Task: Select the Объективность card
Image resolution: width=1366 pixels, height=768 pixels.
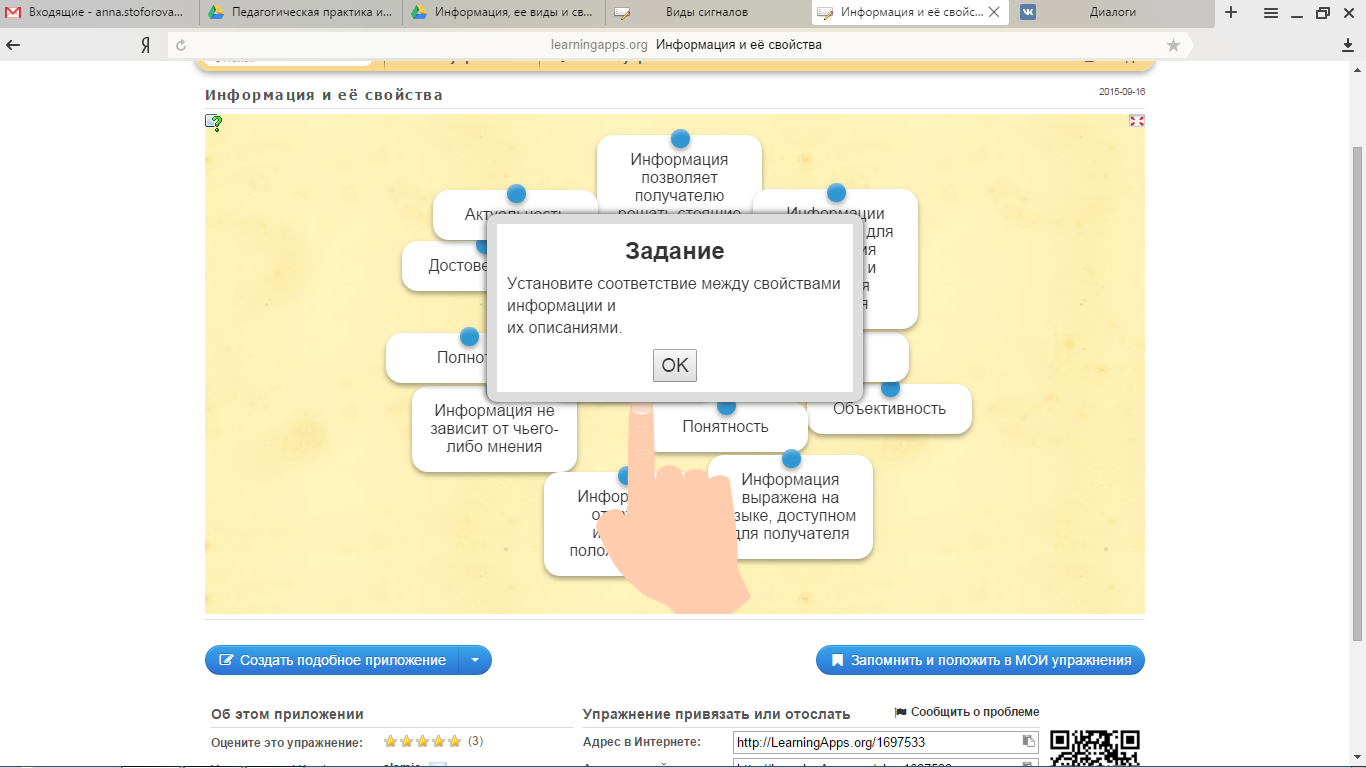Action: (889, 408)
